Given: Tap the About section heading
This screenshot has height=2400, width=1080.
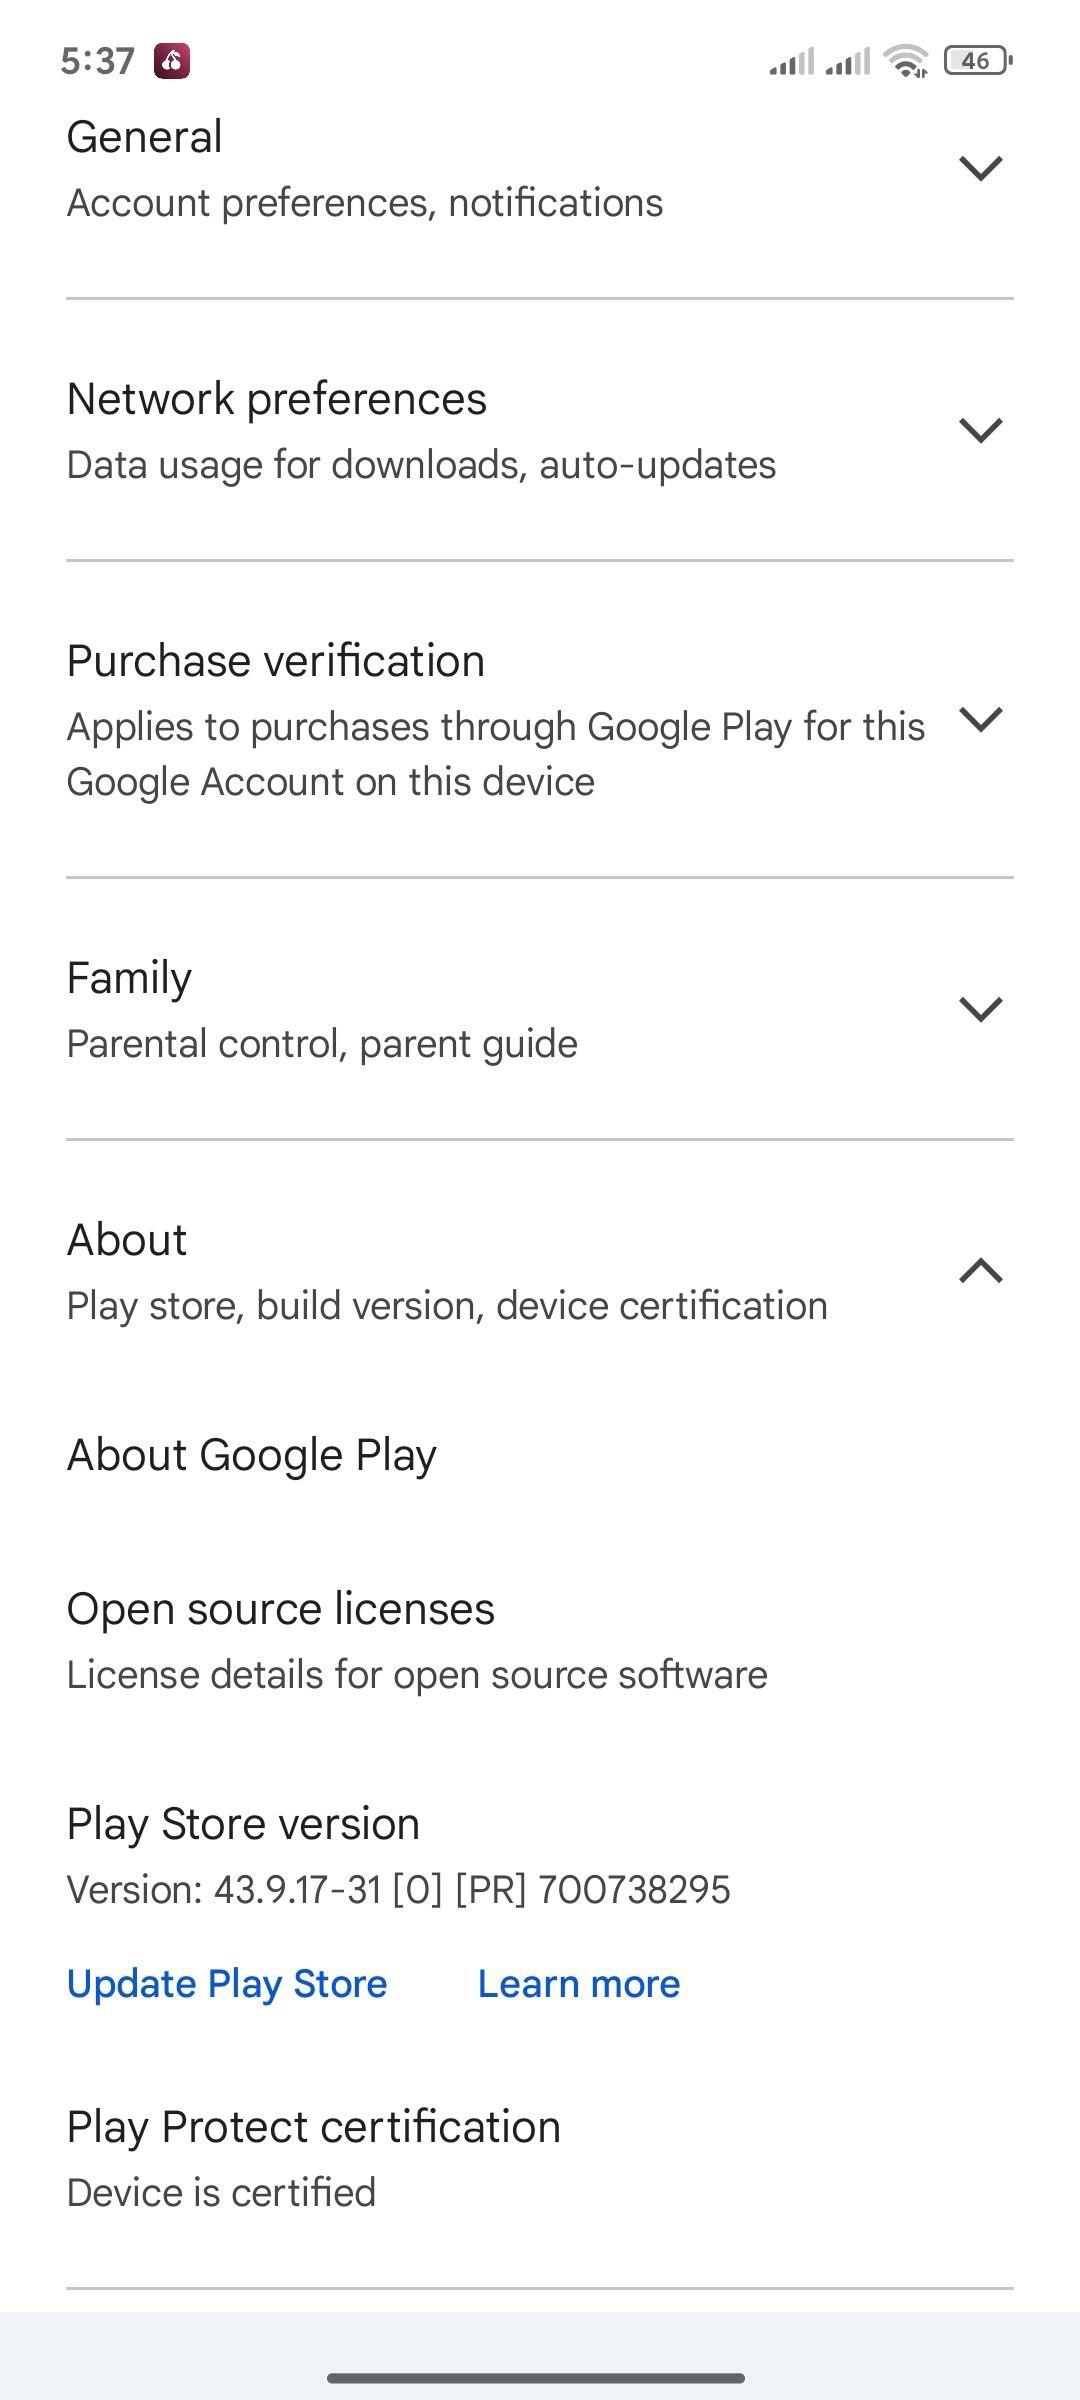Looking at the screenshot, I should [127, 1240].
